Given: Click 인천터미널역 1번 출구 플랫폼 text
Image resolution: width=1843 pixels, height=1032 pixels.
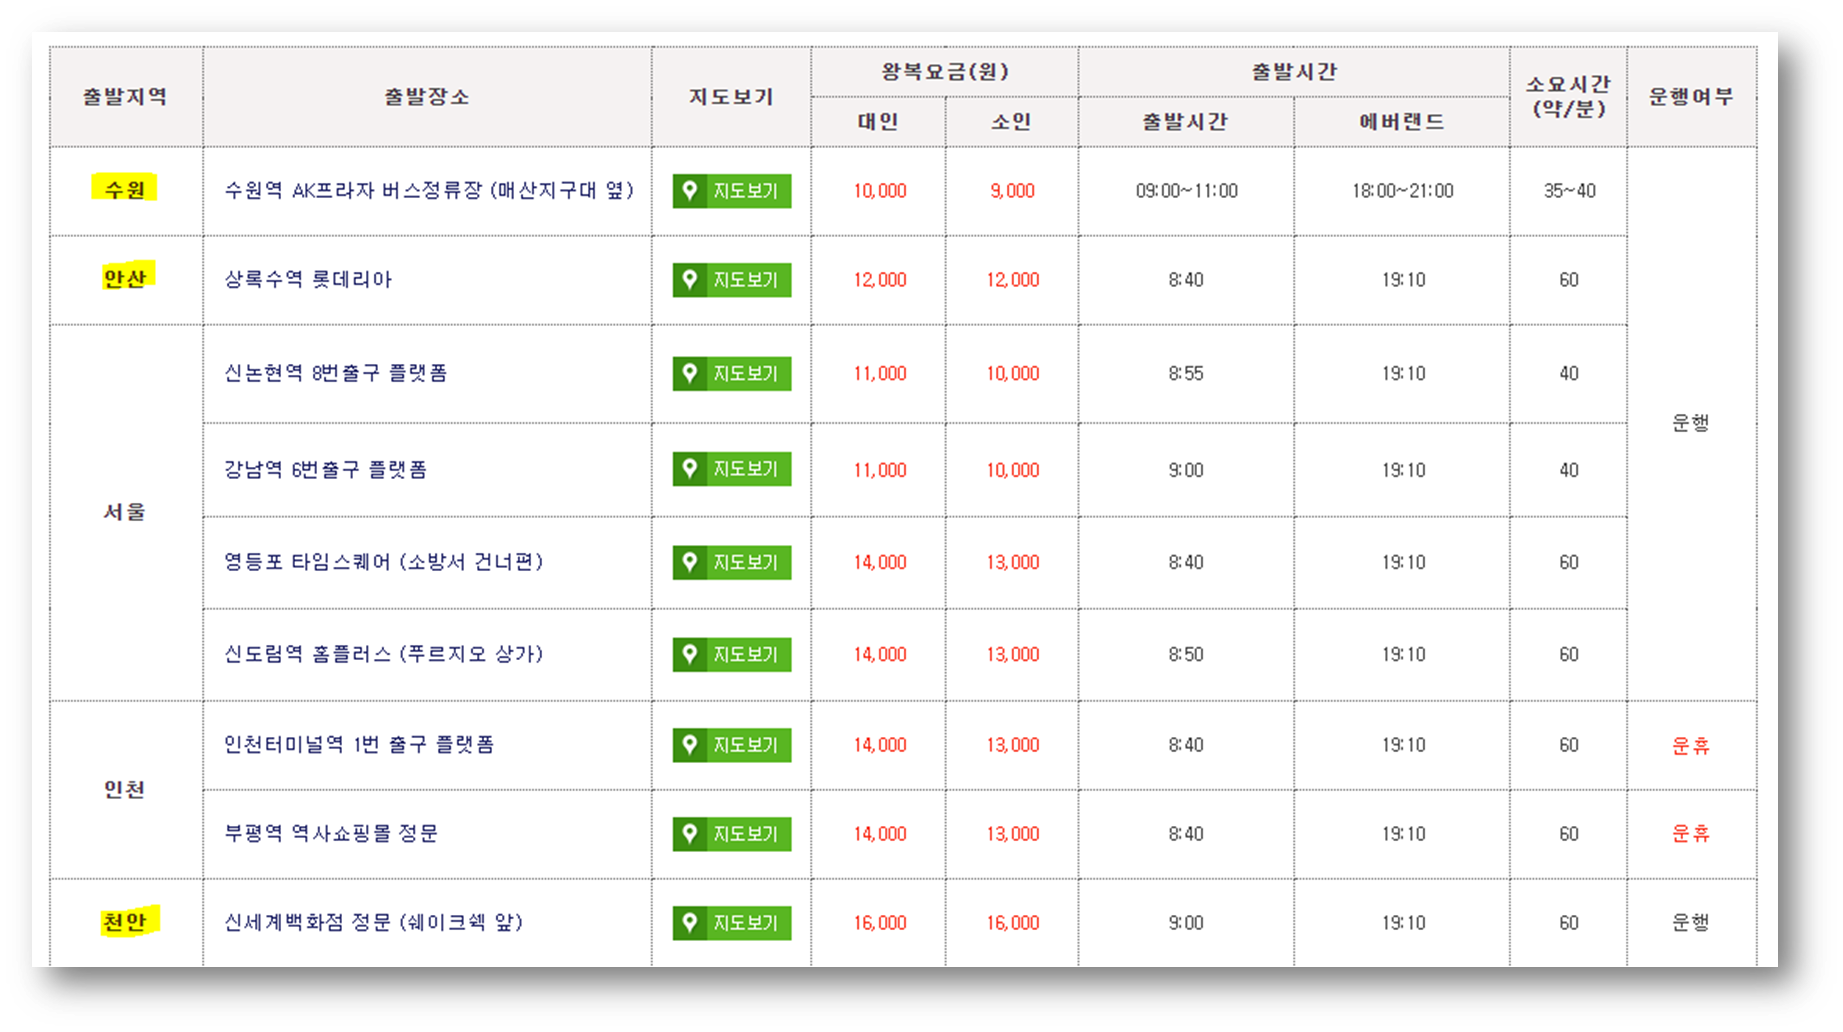Looking at the screenshot, I should click(x=359, y=745).
